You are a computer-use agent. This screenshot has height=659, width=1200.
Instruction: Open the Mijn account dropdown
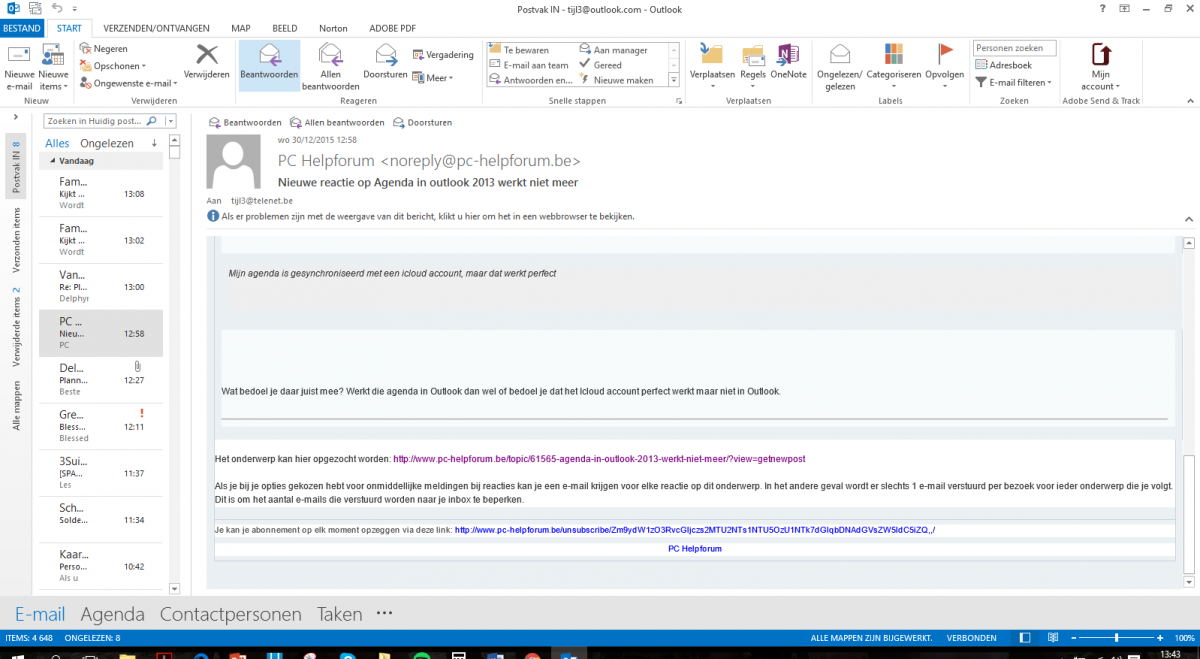click(1100, 67)
